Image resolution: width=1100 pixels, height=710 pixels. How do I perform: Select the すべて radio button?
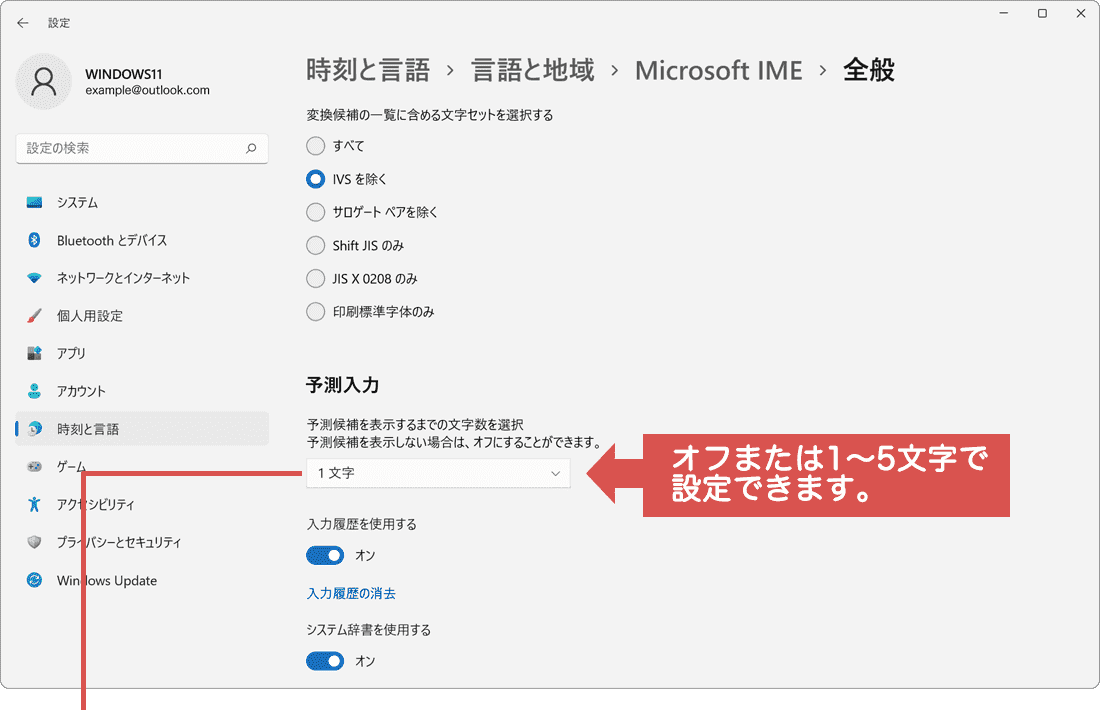(x=315, y=146)
